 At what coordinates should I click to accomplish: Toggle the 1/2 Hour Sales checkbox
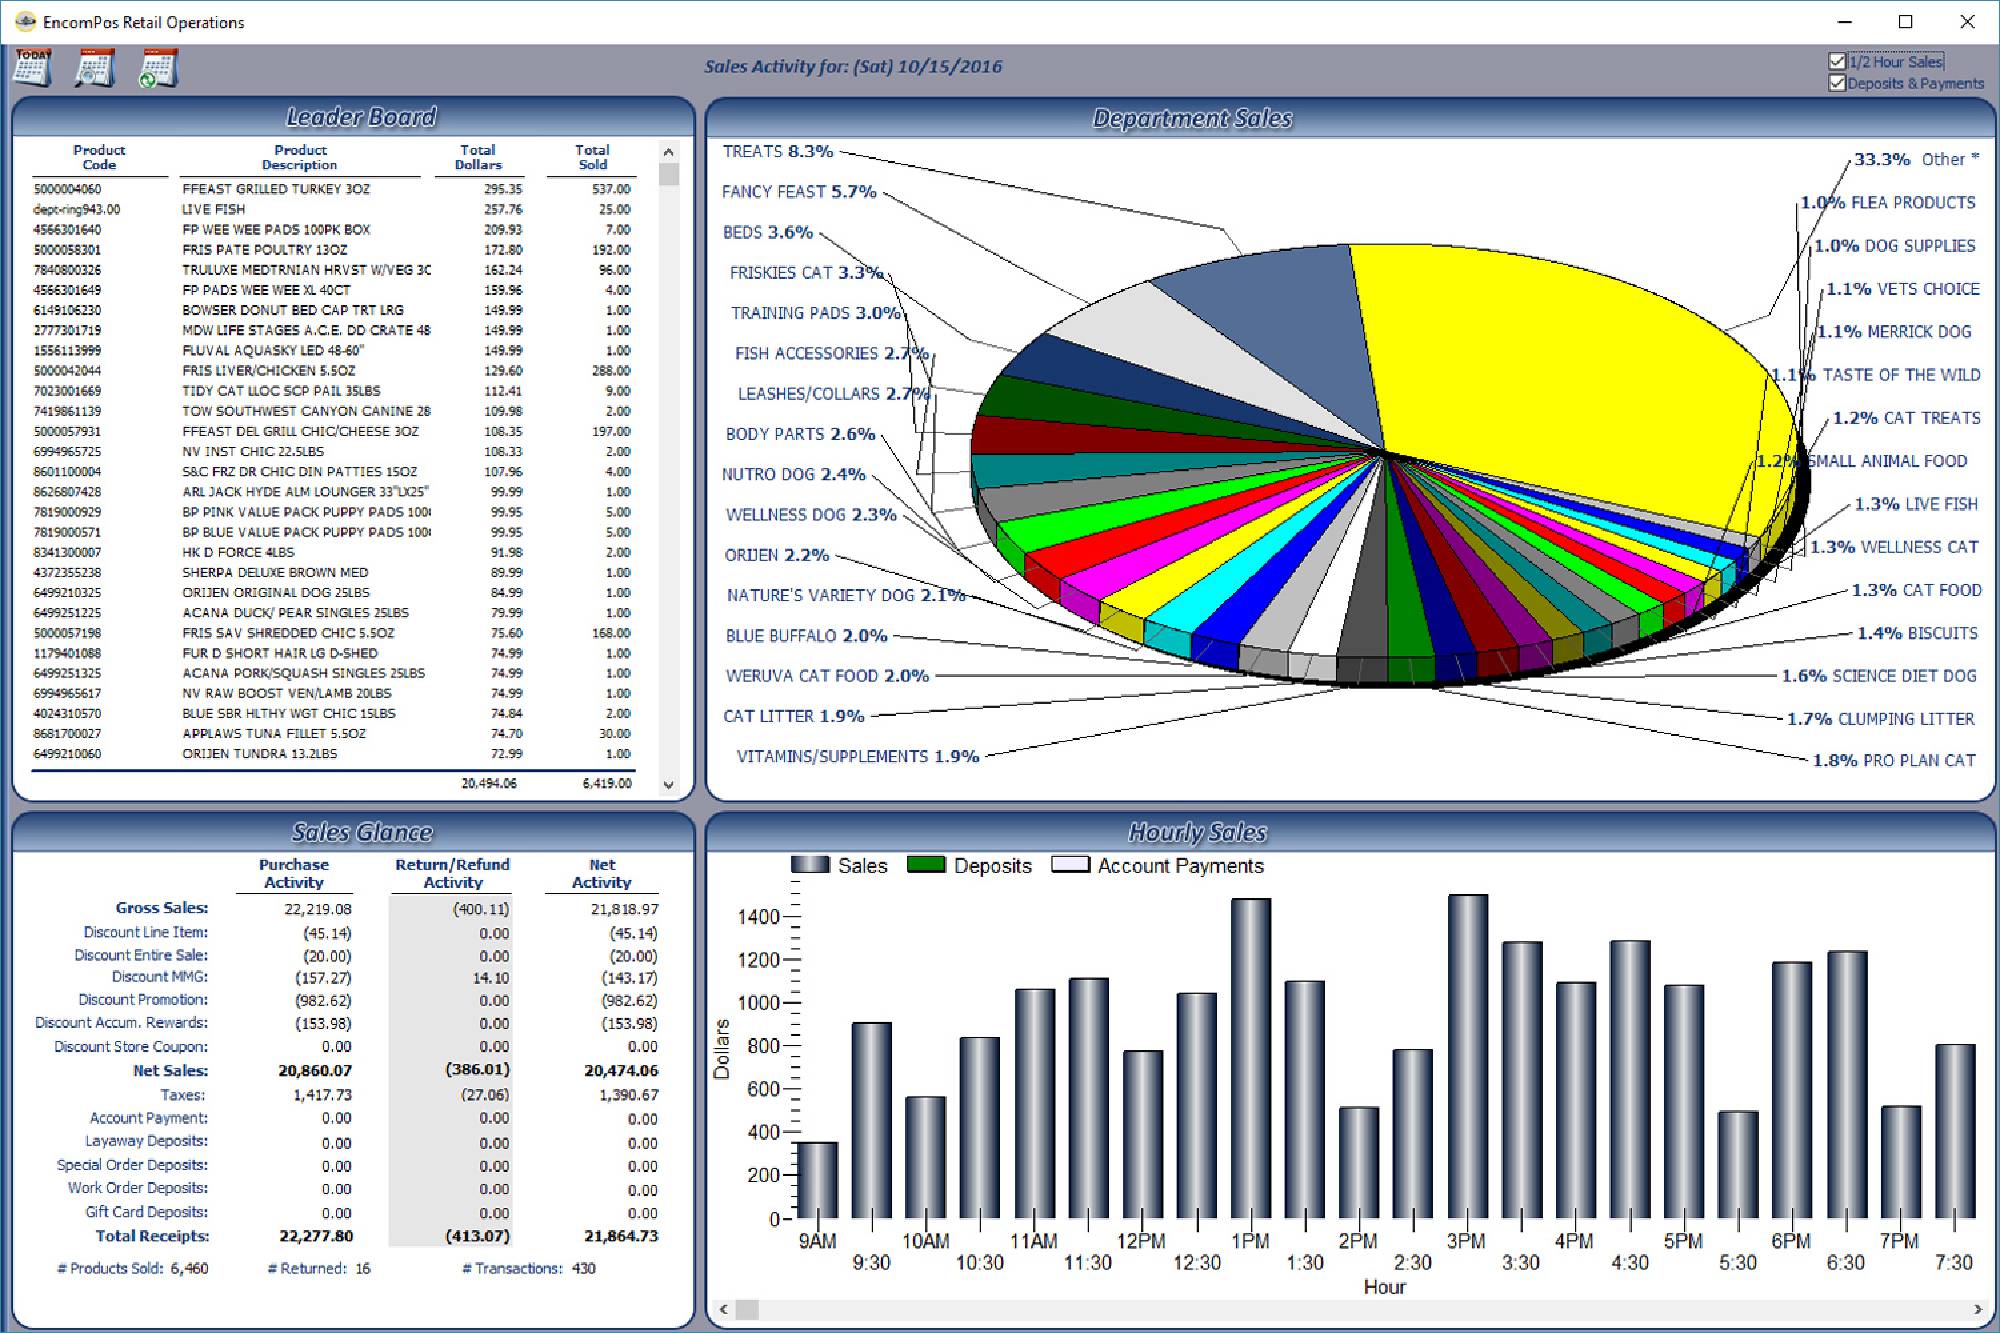click(1836, 62)
